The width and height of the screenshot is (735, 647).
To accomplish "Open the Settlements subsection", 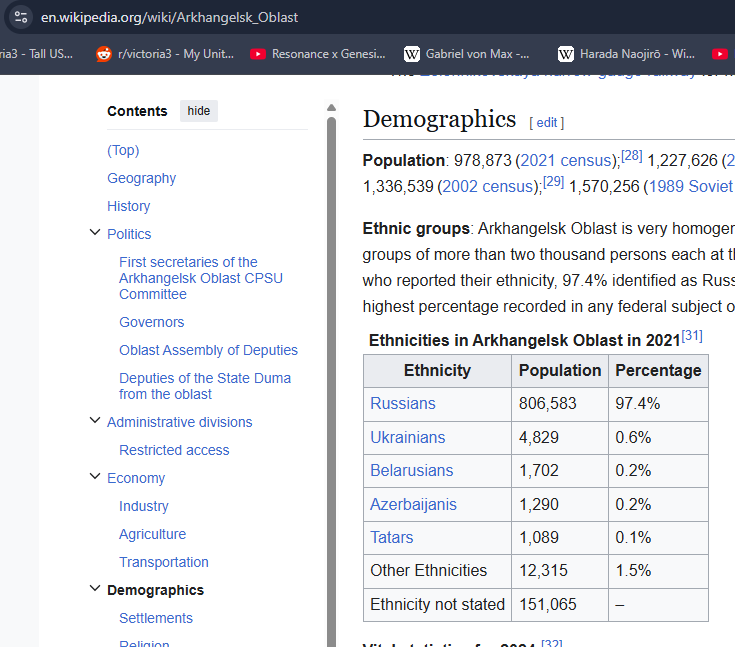I will click(x=156, y=618).
